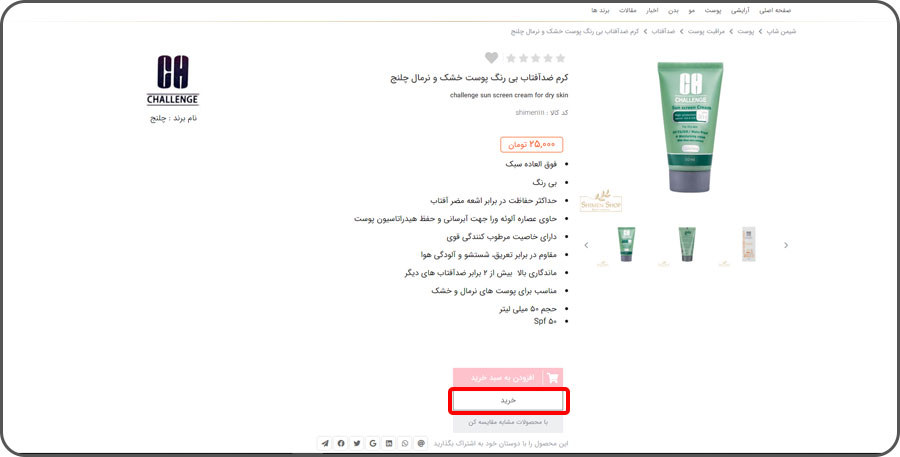This screenshot has width=900, height=457.
Task: Click افزودن به سبد خرید button
Action: (x=508, y=378)
